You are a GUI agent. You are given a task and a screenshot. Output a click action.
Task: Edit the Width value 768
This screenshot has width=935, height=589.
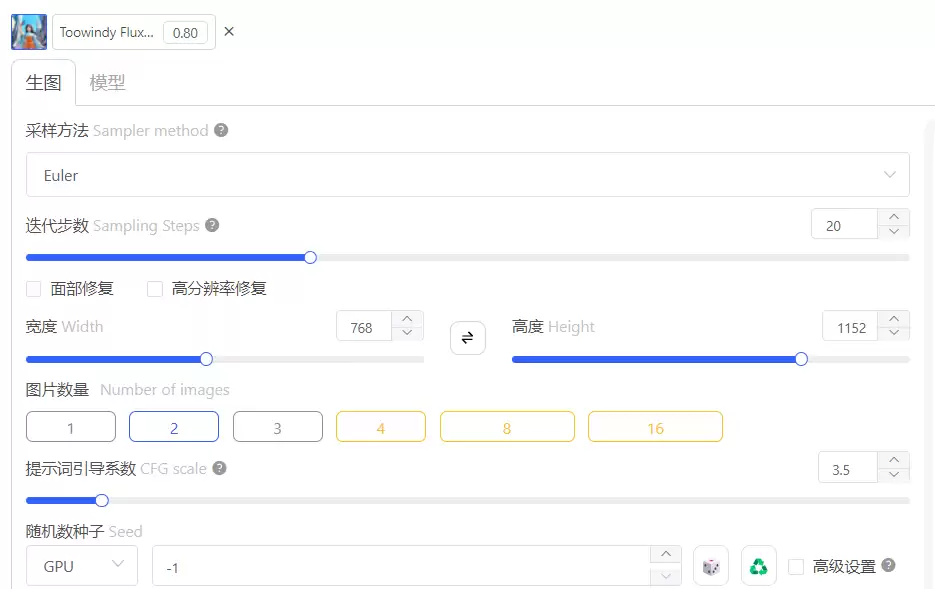364,327
